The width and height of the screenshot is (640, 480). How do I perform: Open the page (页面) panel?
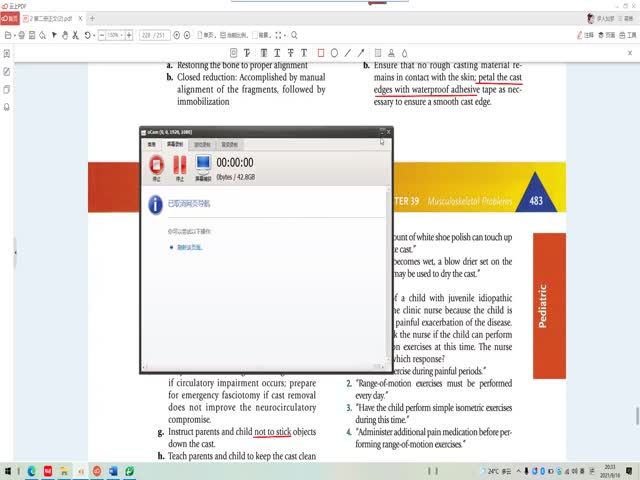(607, 36)
